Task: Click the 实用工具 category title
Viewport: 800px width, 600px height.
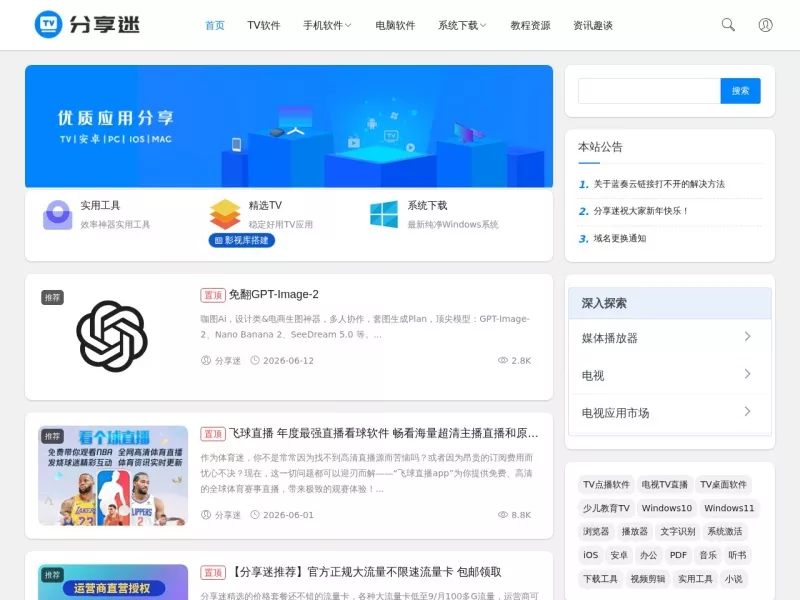Action: 100,205
